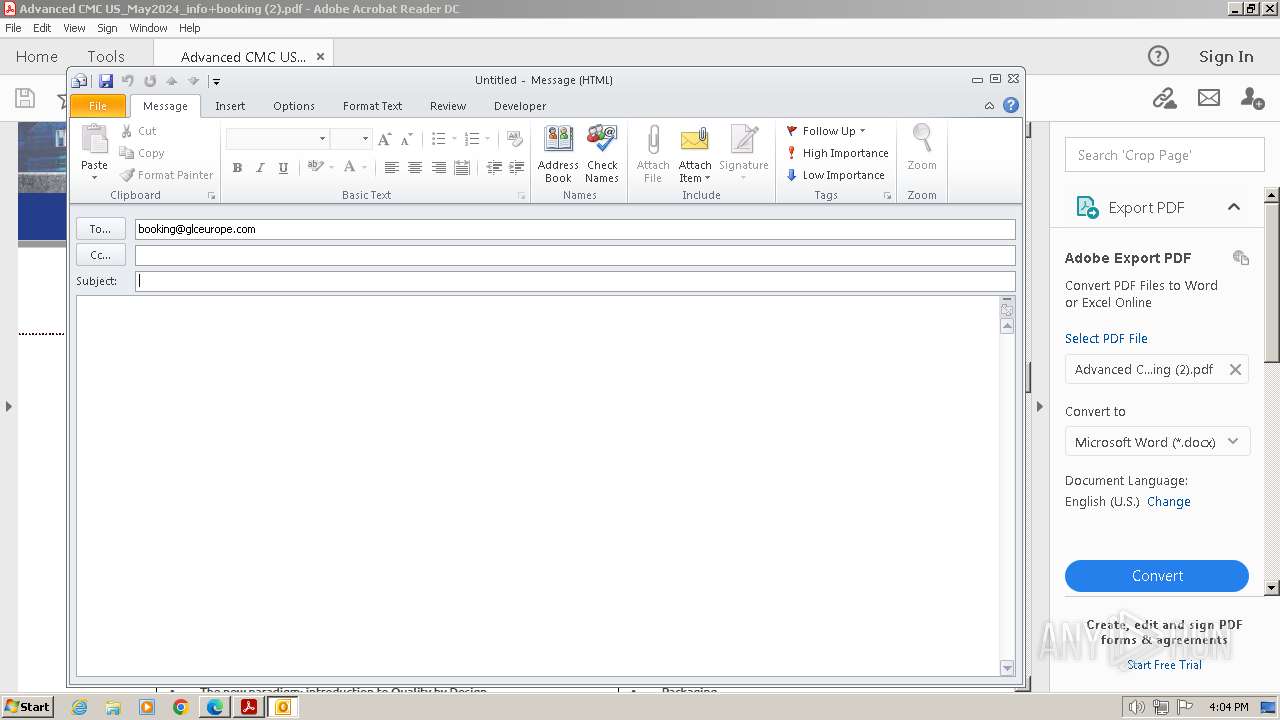1280x720 pixels.
Task: Toggle bulleted list
Action: [x=438, y=139]
